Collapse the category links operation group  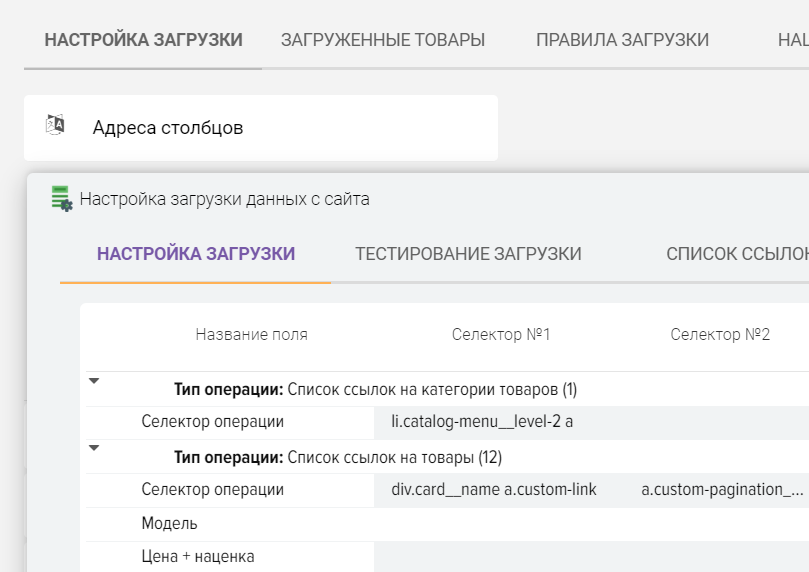[x=94, y=380]
